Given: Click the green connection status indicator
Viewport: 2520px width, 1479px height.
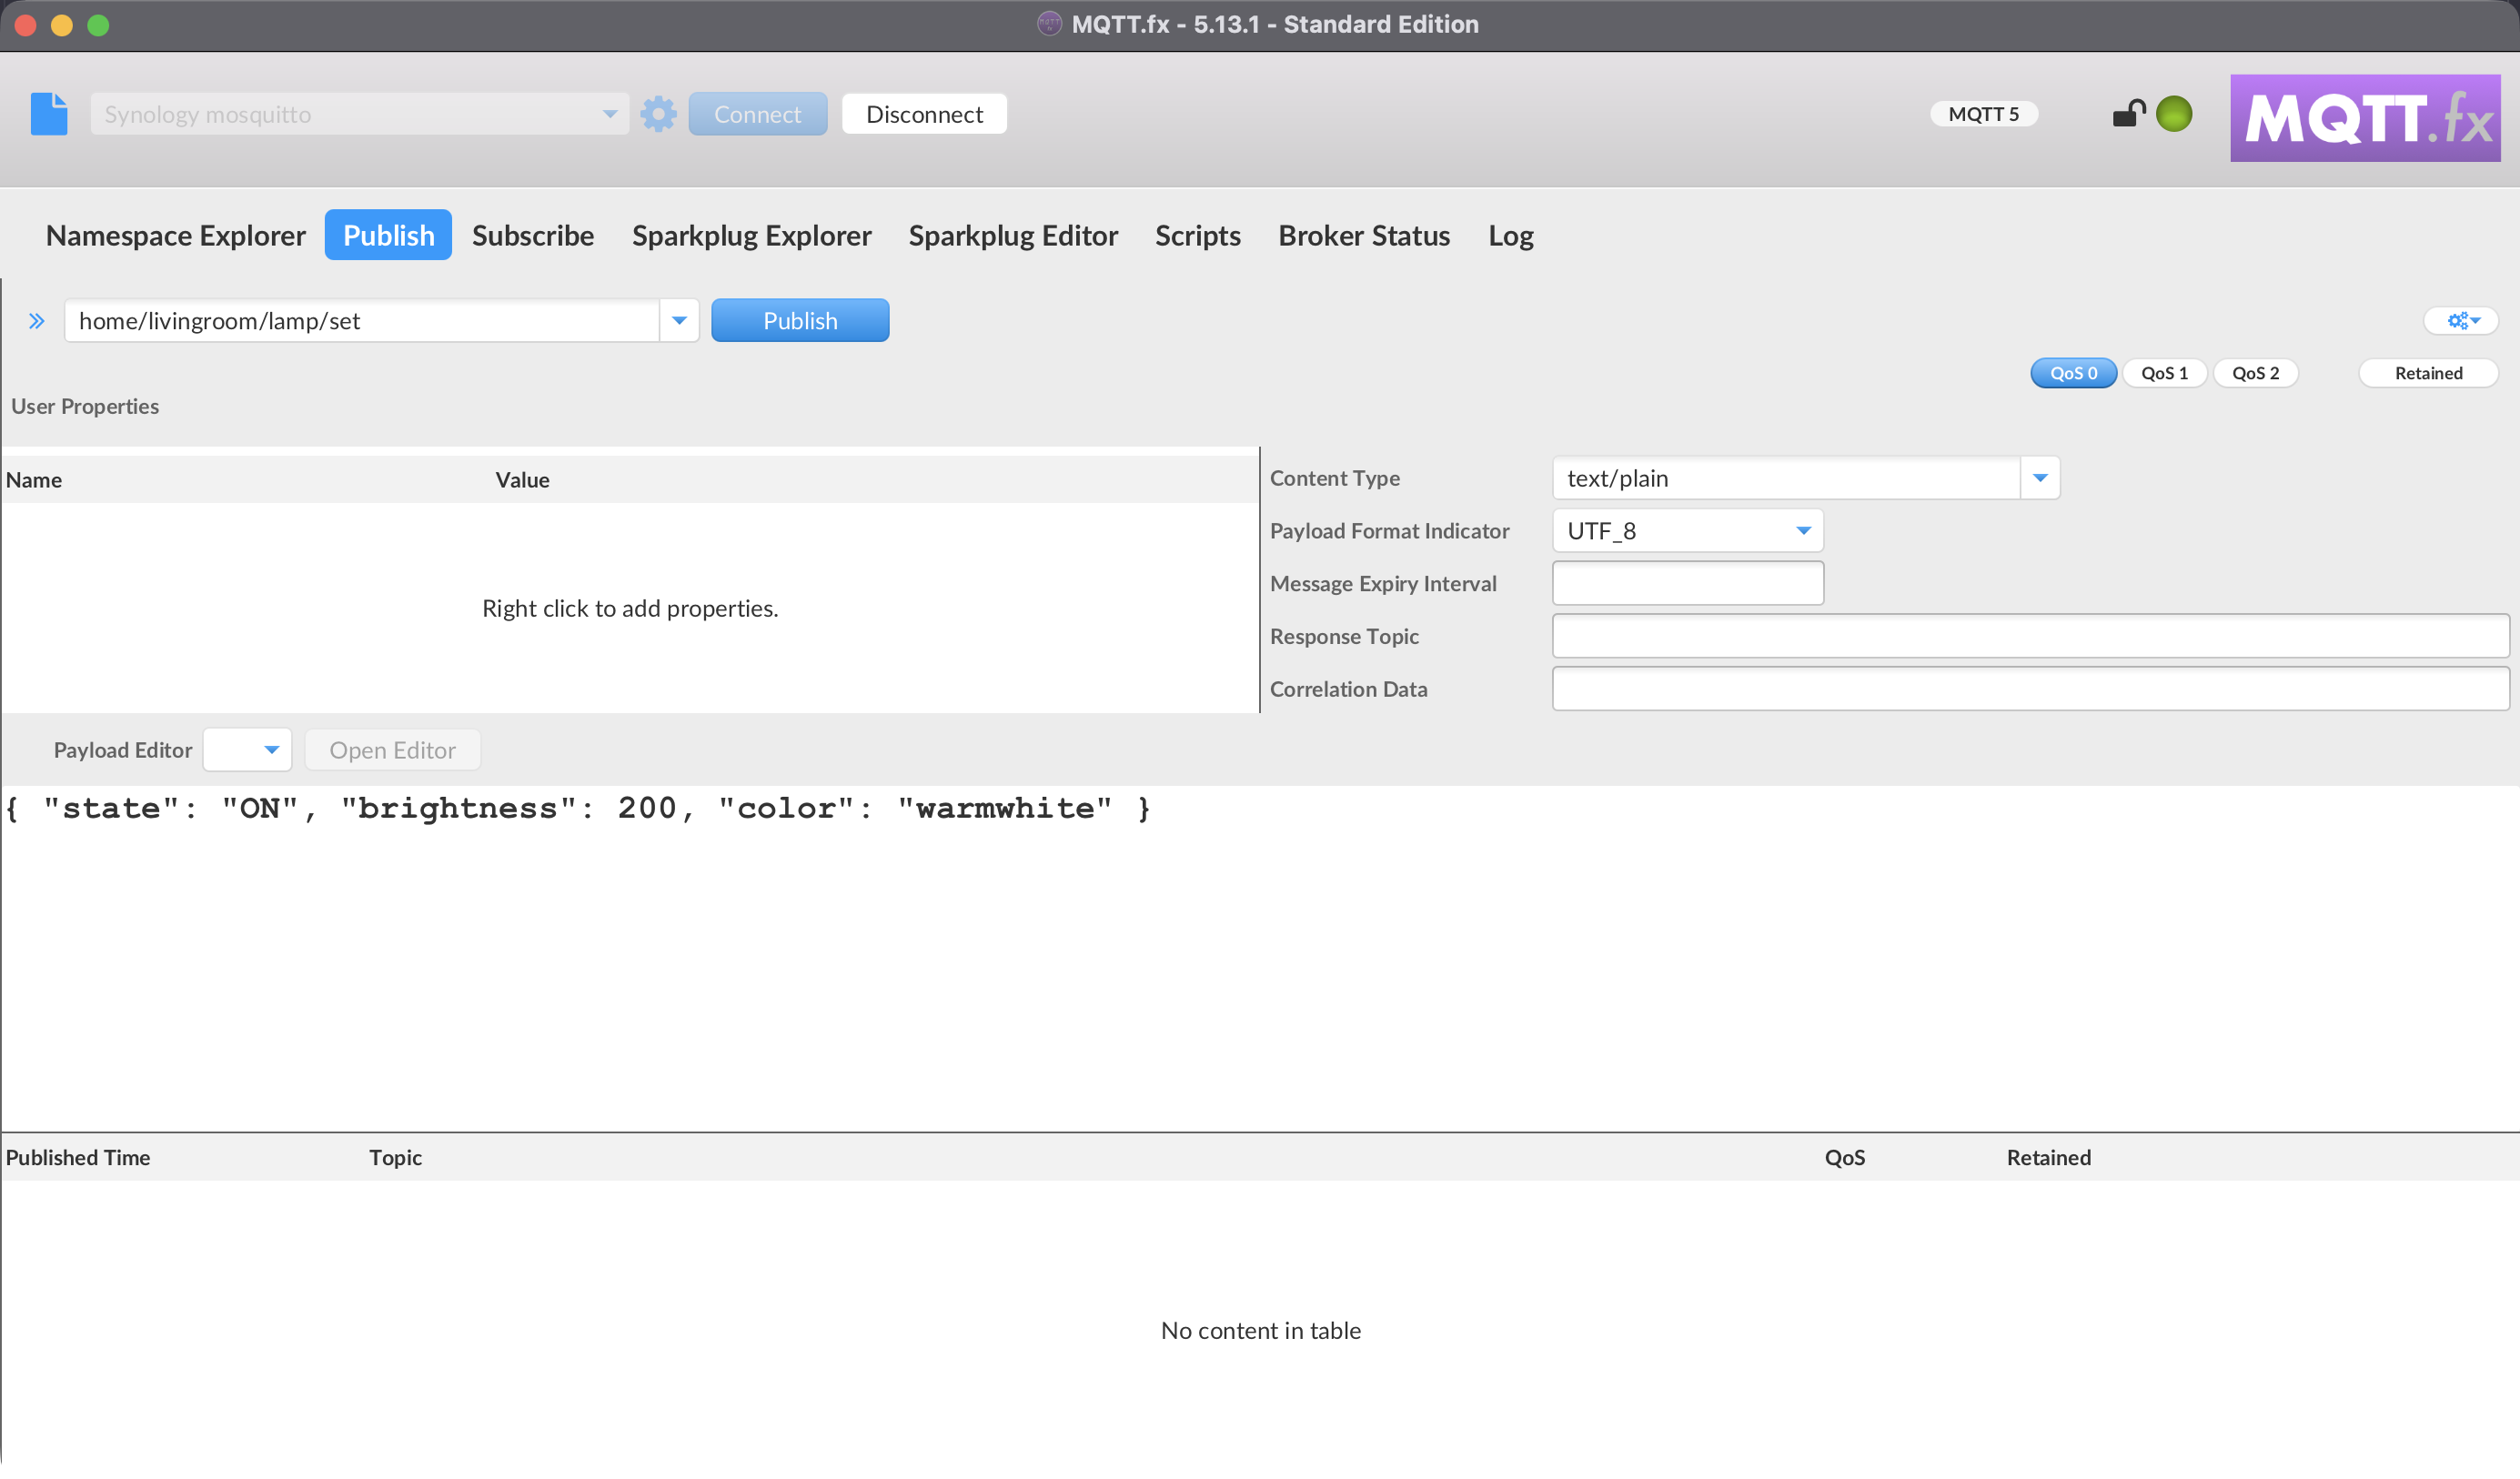Looking at the screenshot, I should [2173, 114].
